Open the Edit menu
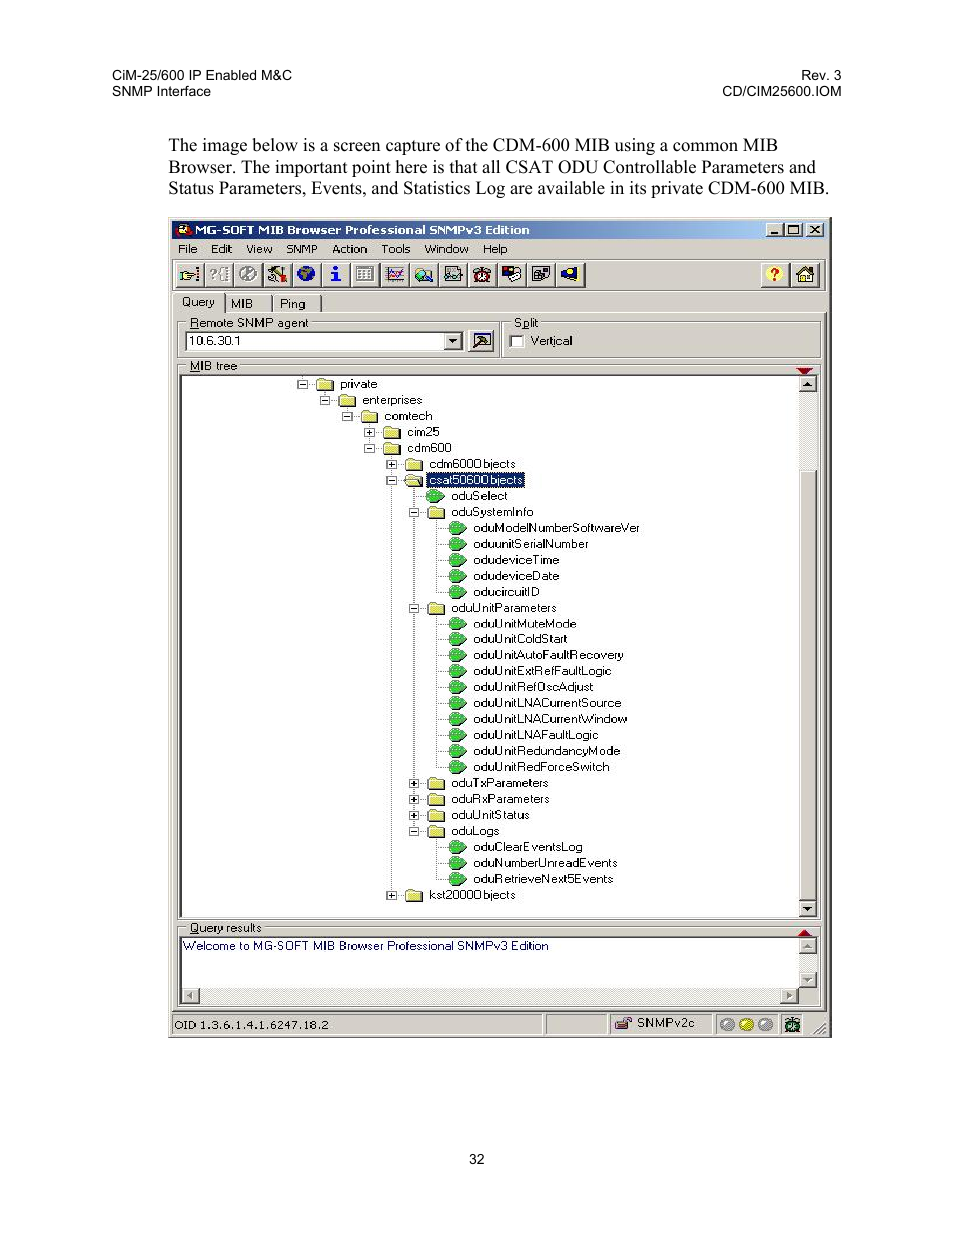This screenshot has width=954, height=1235. pos(221,249)
